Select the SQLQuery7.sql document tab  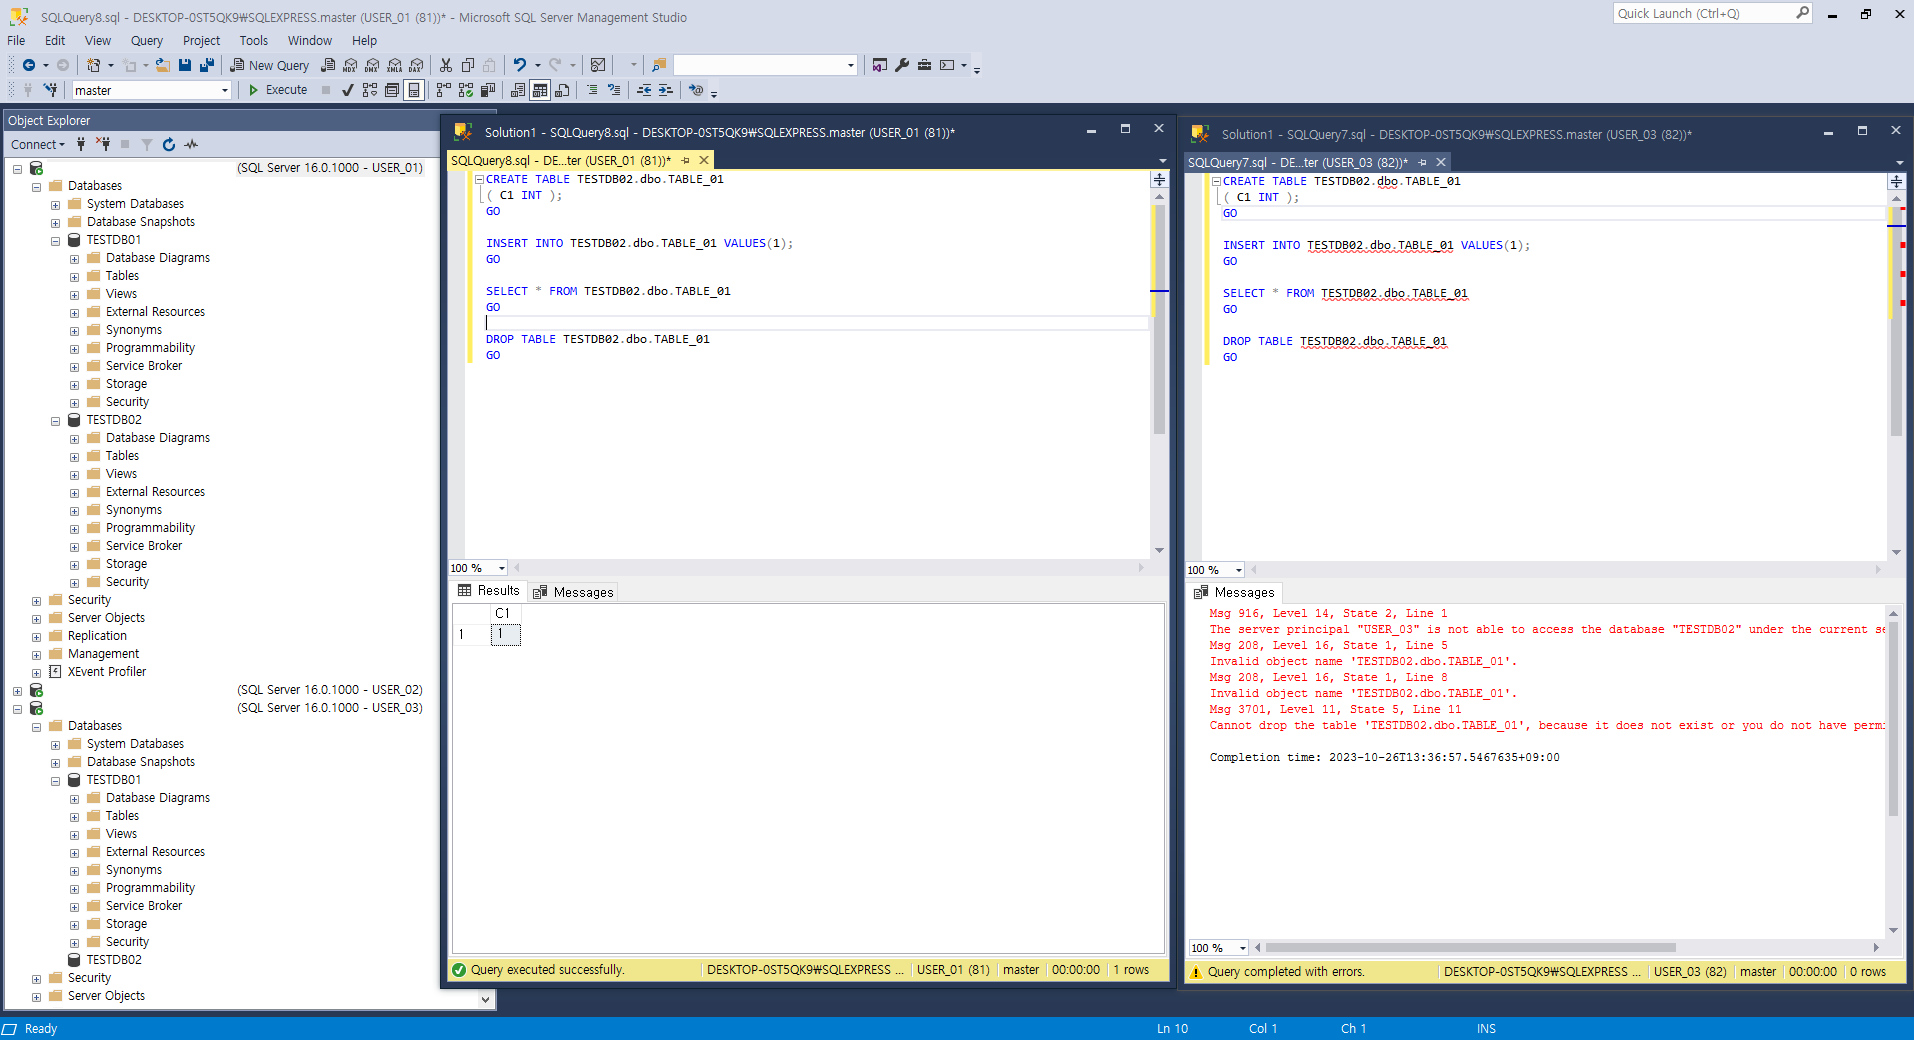click(x=1298, y=162)
